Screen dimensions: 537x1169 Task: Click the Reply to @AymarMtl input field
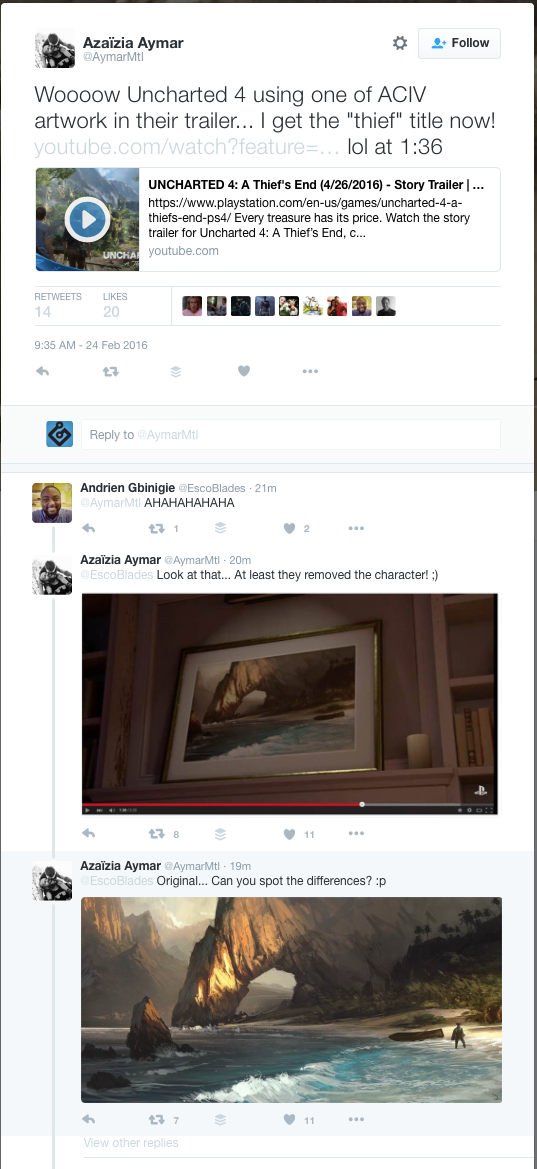point(290,435)
